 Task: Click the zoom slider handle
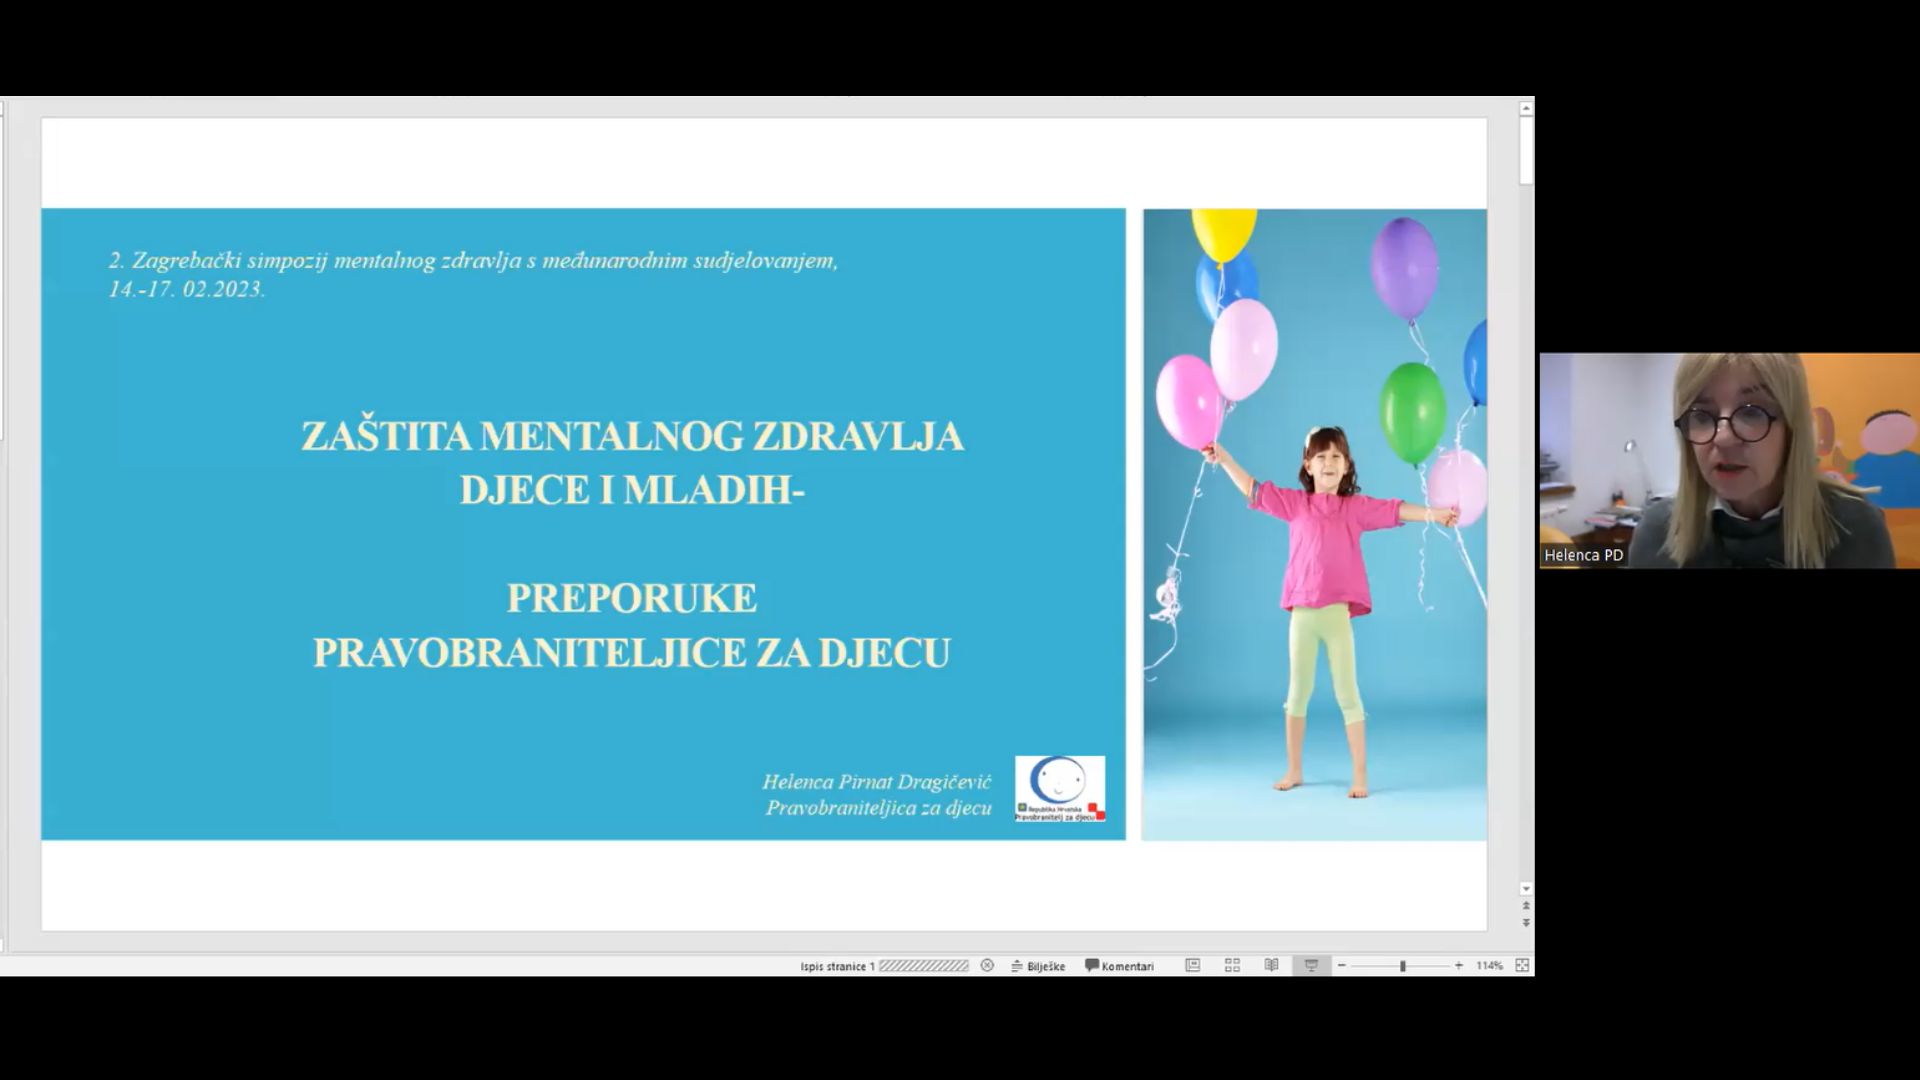pyautogui.click(x=1402, y=965)
